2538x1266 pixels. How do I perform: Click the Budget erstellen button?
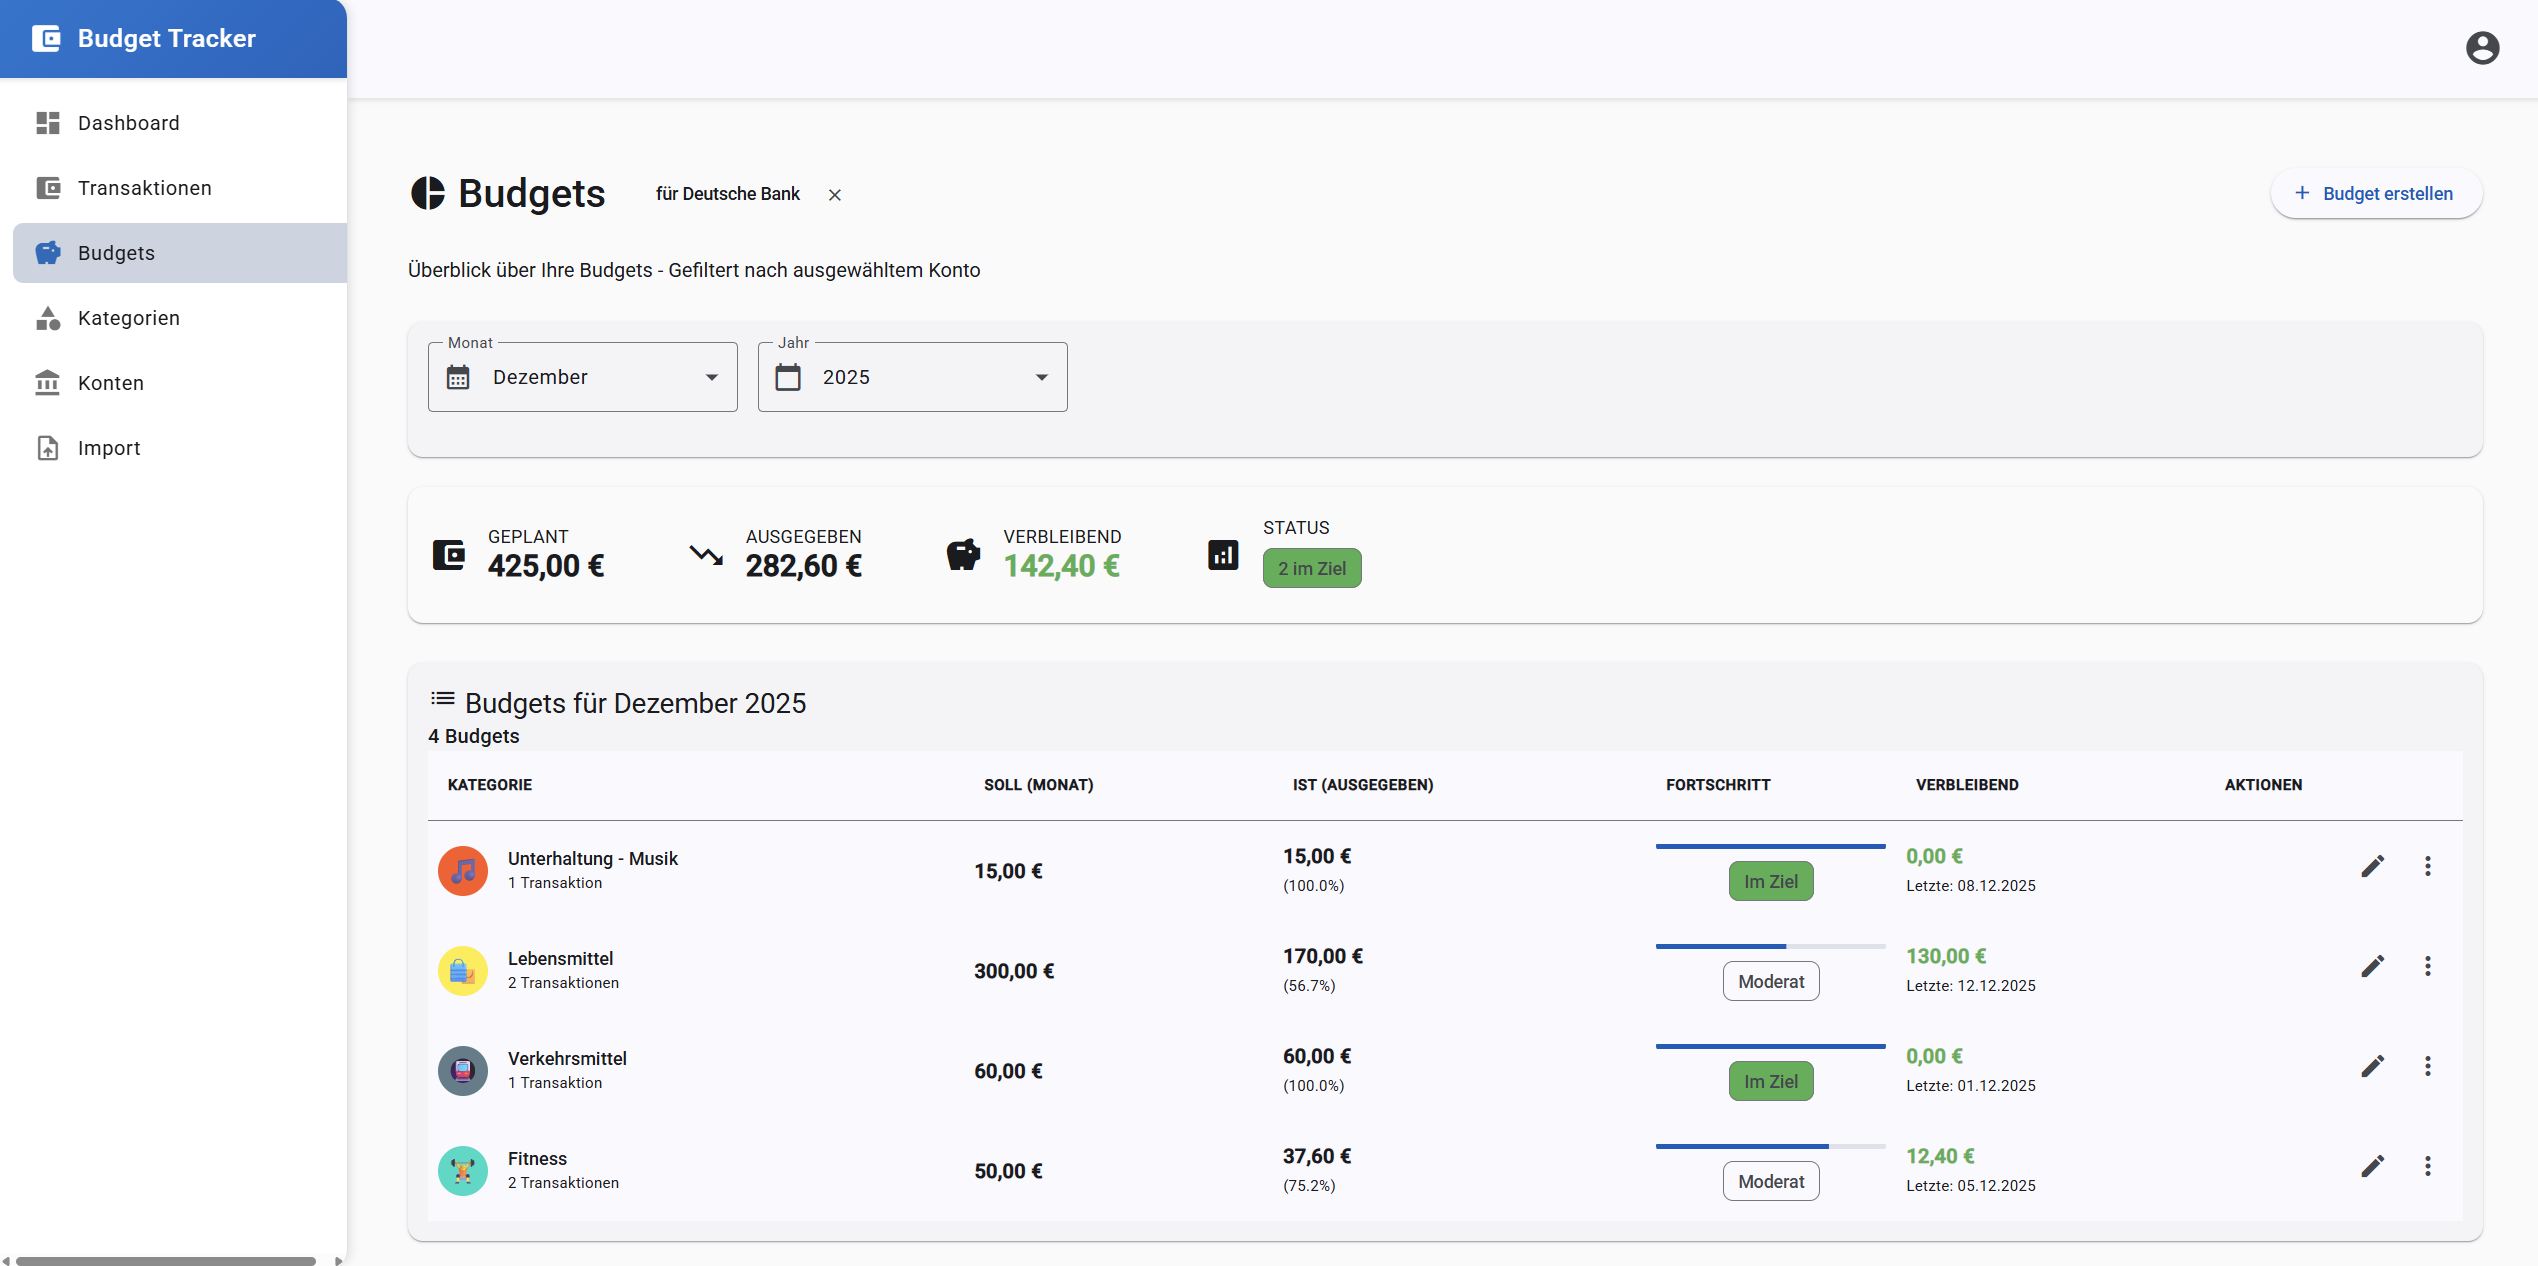coord(2376,194)
